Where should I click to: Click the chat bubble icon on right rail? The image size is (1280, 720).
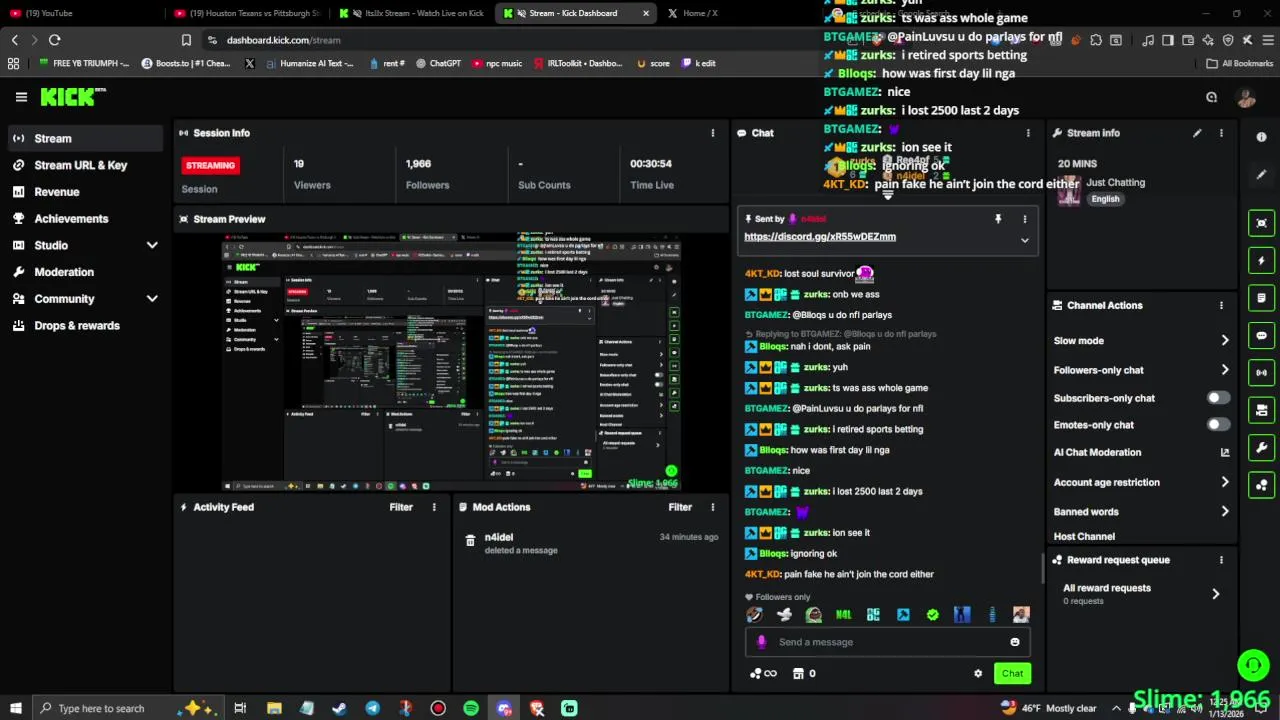click(x=1261, y=336)
